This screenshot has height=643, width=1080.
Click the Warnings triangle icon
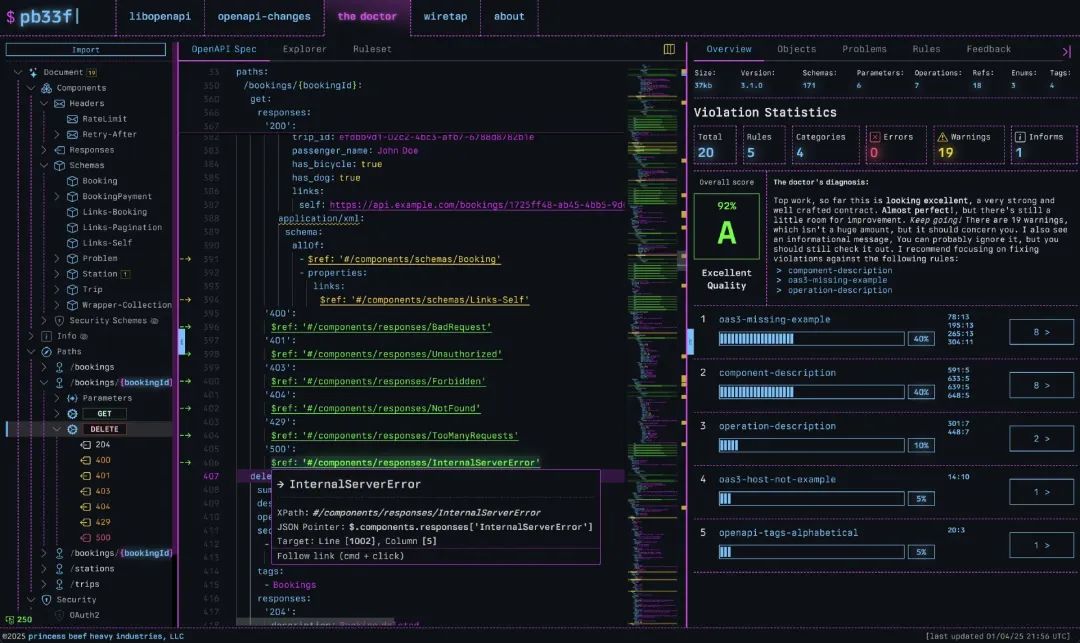(942, 137)
